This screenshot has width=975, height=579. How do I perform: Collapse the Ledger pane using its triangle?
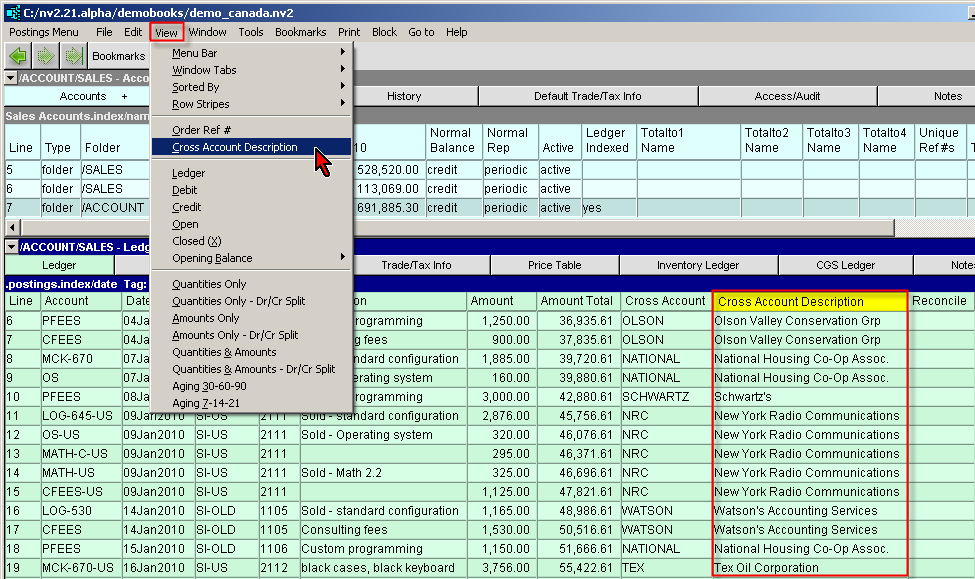click(x=10, y=247)
